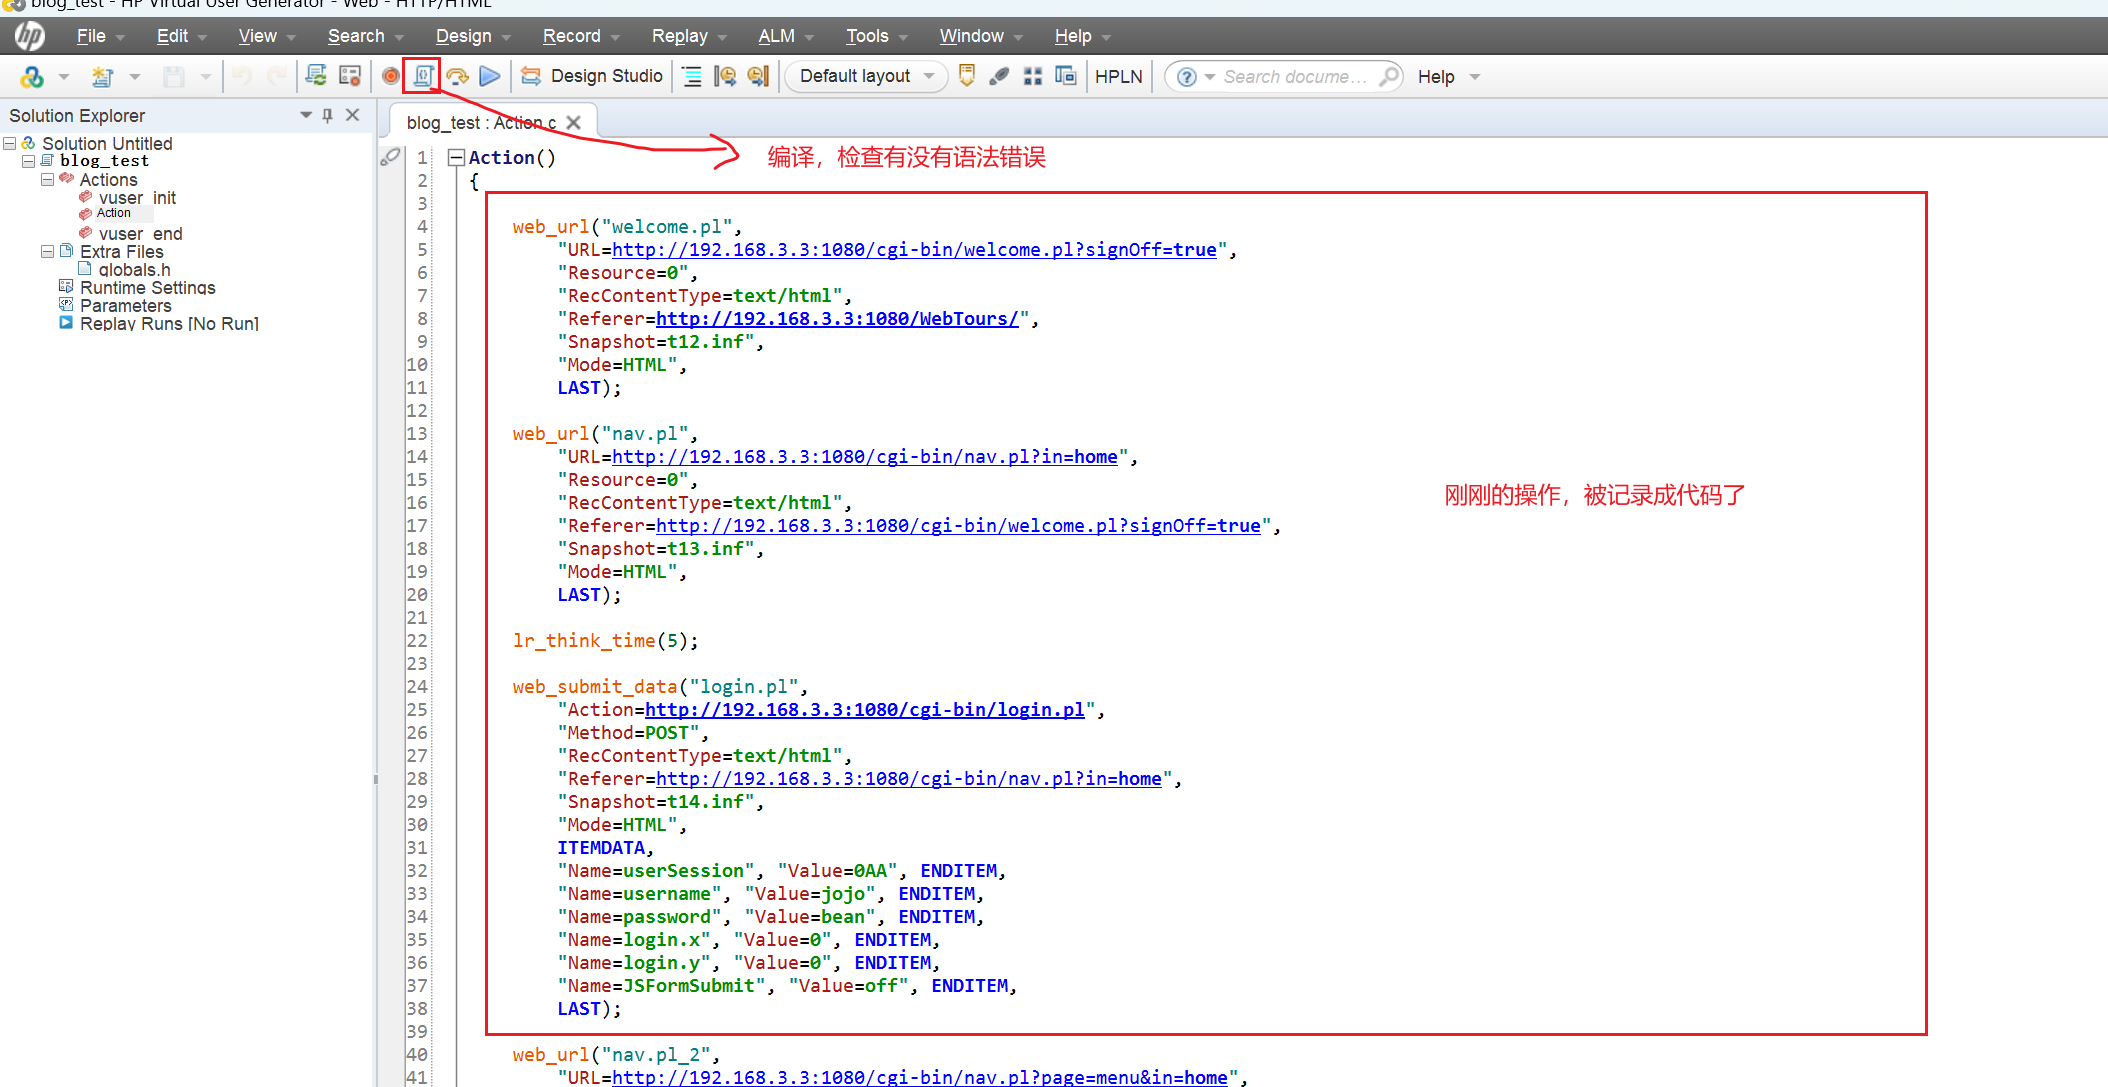The width and height of the screenshot is (2108, 1087).
Task: Collapse the Solution Untitled tree node
Action: point(10,144)
